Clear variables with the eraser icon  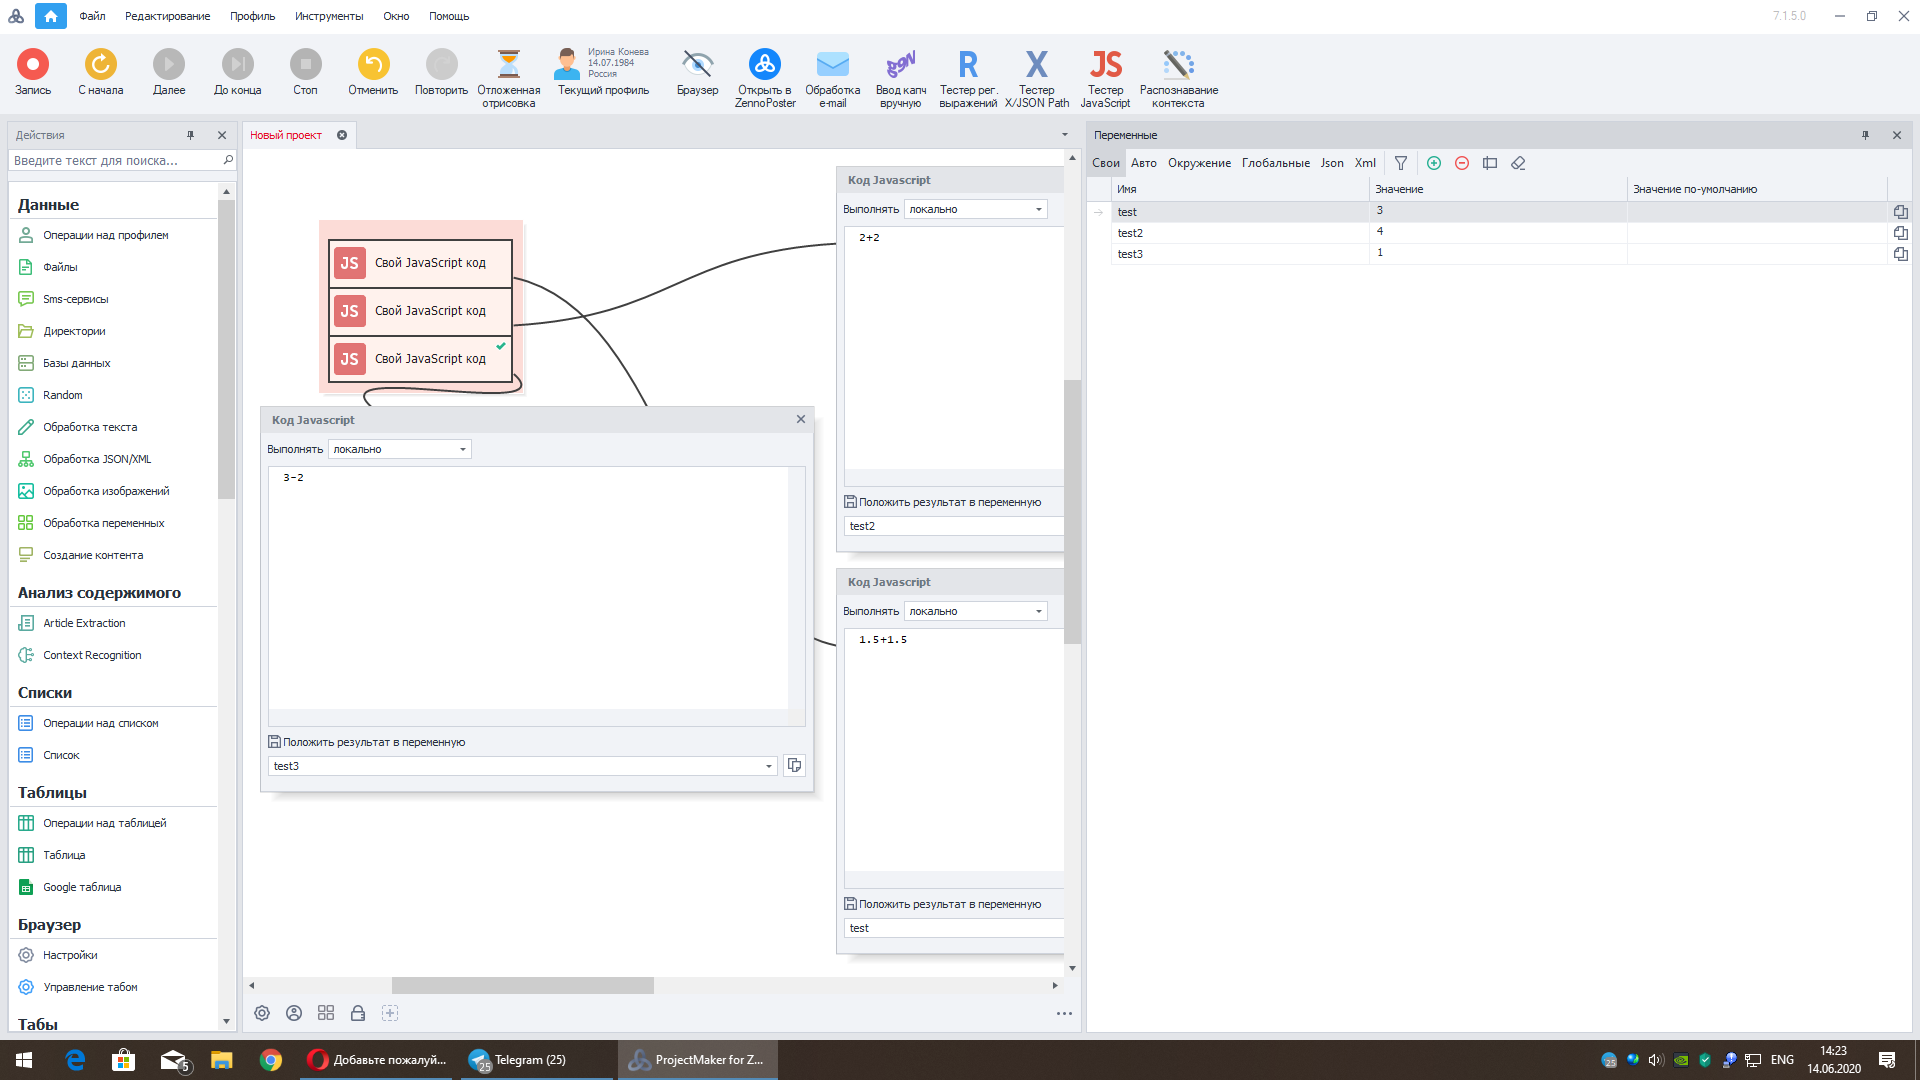coord(1518,163)
